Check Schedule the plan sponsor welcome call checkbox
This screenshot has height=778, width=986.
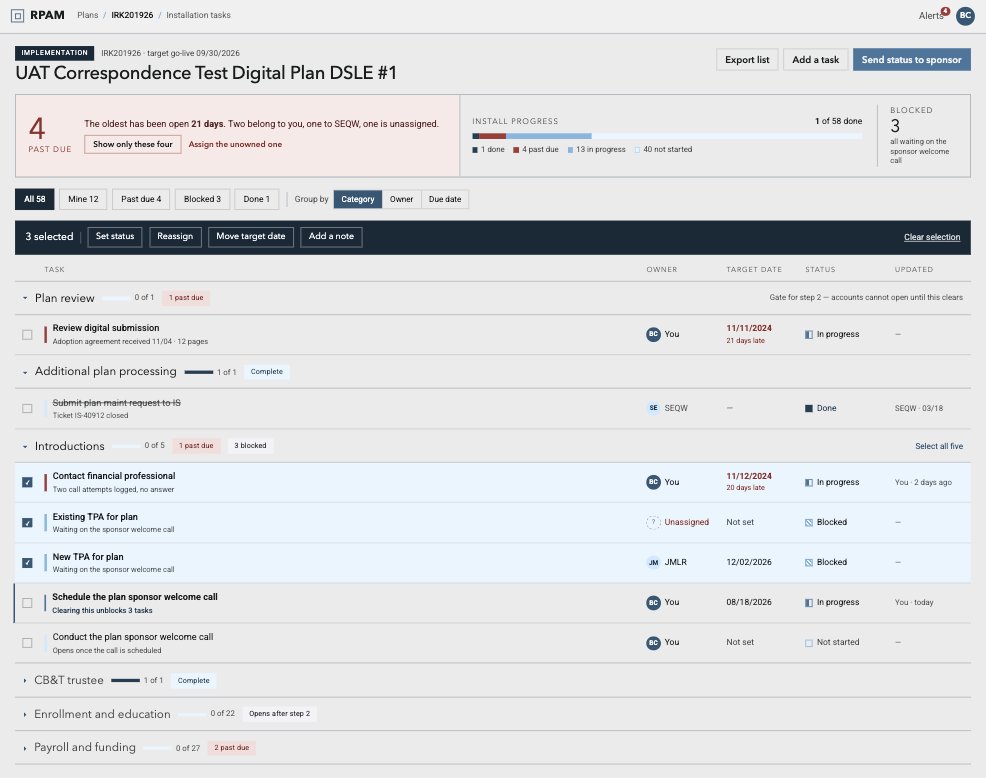click(x=27, y=603)
